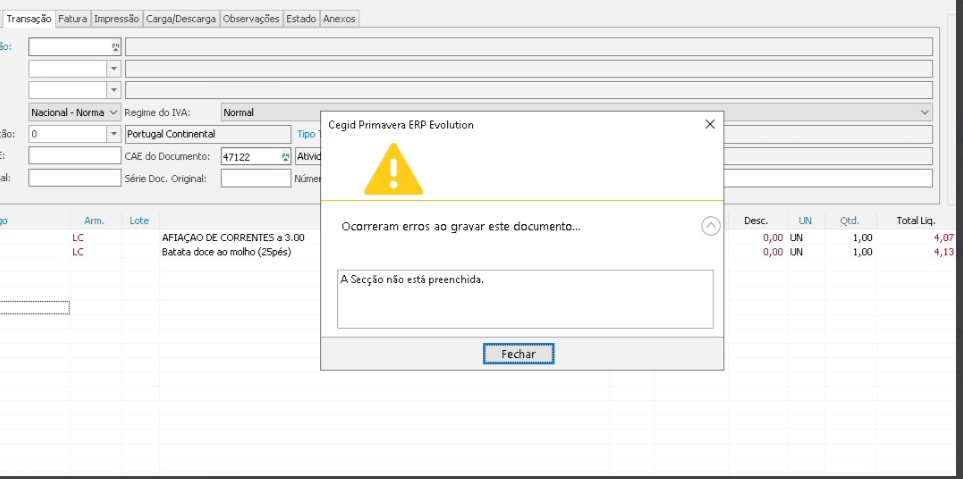This screenshot has height=479, width=963.
Task: Click the Fechar button in error dialog
Action: pyautogui.click(x=518, y=354)
